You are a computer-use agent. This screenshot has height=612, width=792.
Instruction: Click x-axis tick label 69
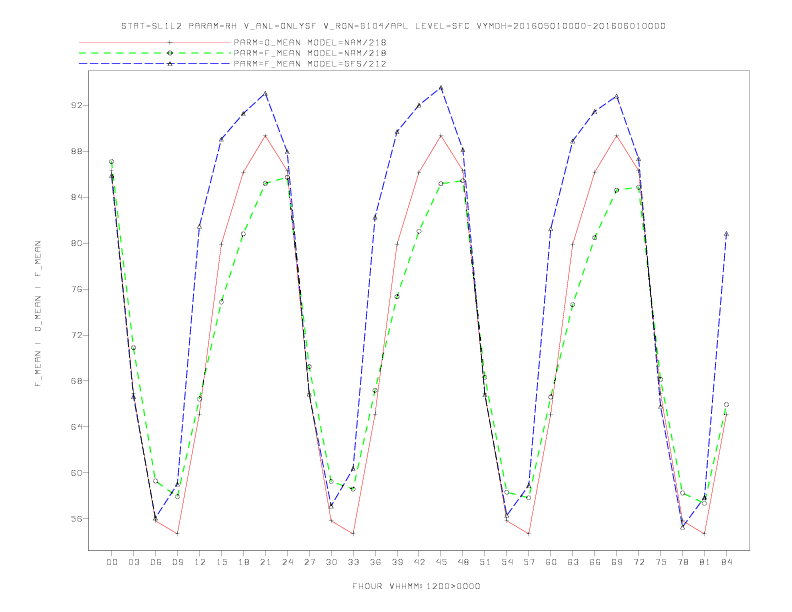[617, 562]
